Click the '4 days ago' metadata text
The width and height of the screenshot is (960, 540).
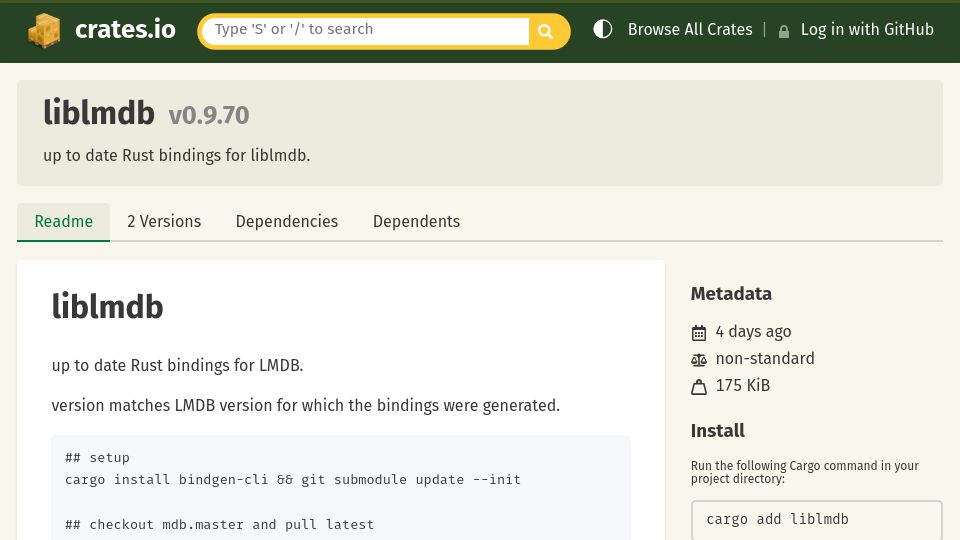753,332
